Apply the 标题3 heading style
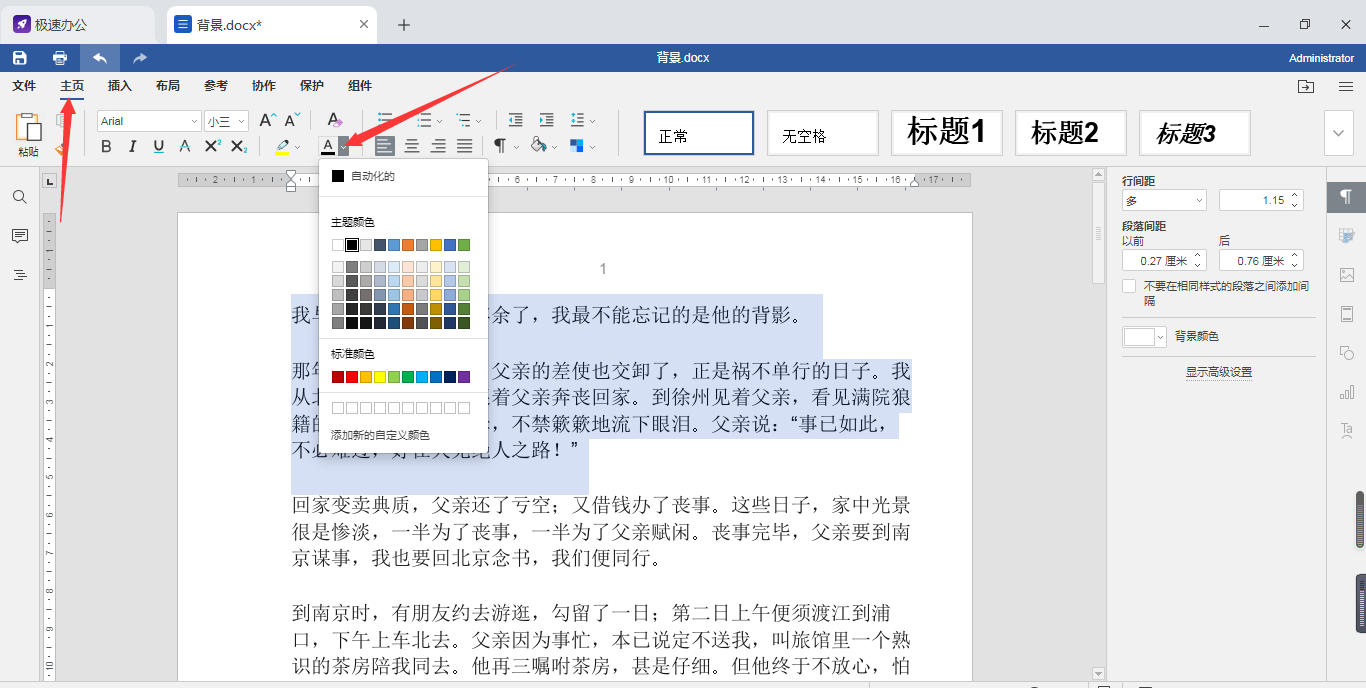Image resolution: width=1366 pixels, height=688 pixels. click(1194, 133)
